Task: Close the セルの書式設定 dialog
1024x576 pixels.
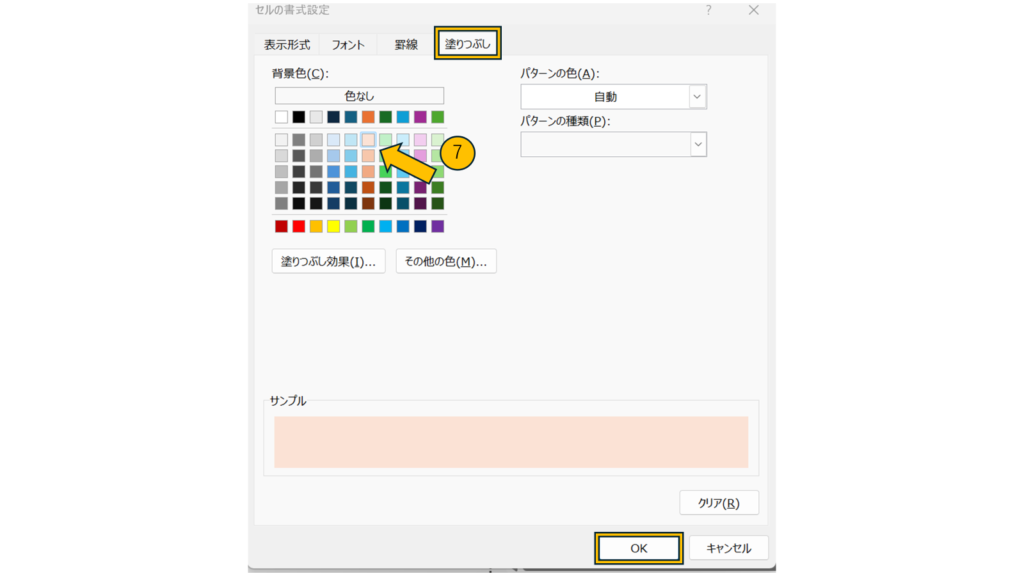Action: (x=754, y=10)
